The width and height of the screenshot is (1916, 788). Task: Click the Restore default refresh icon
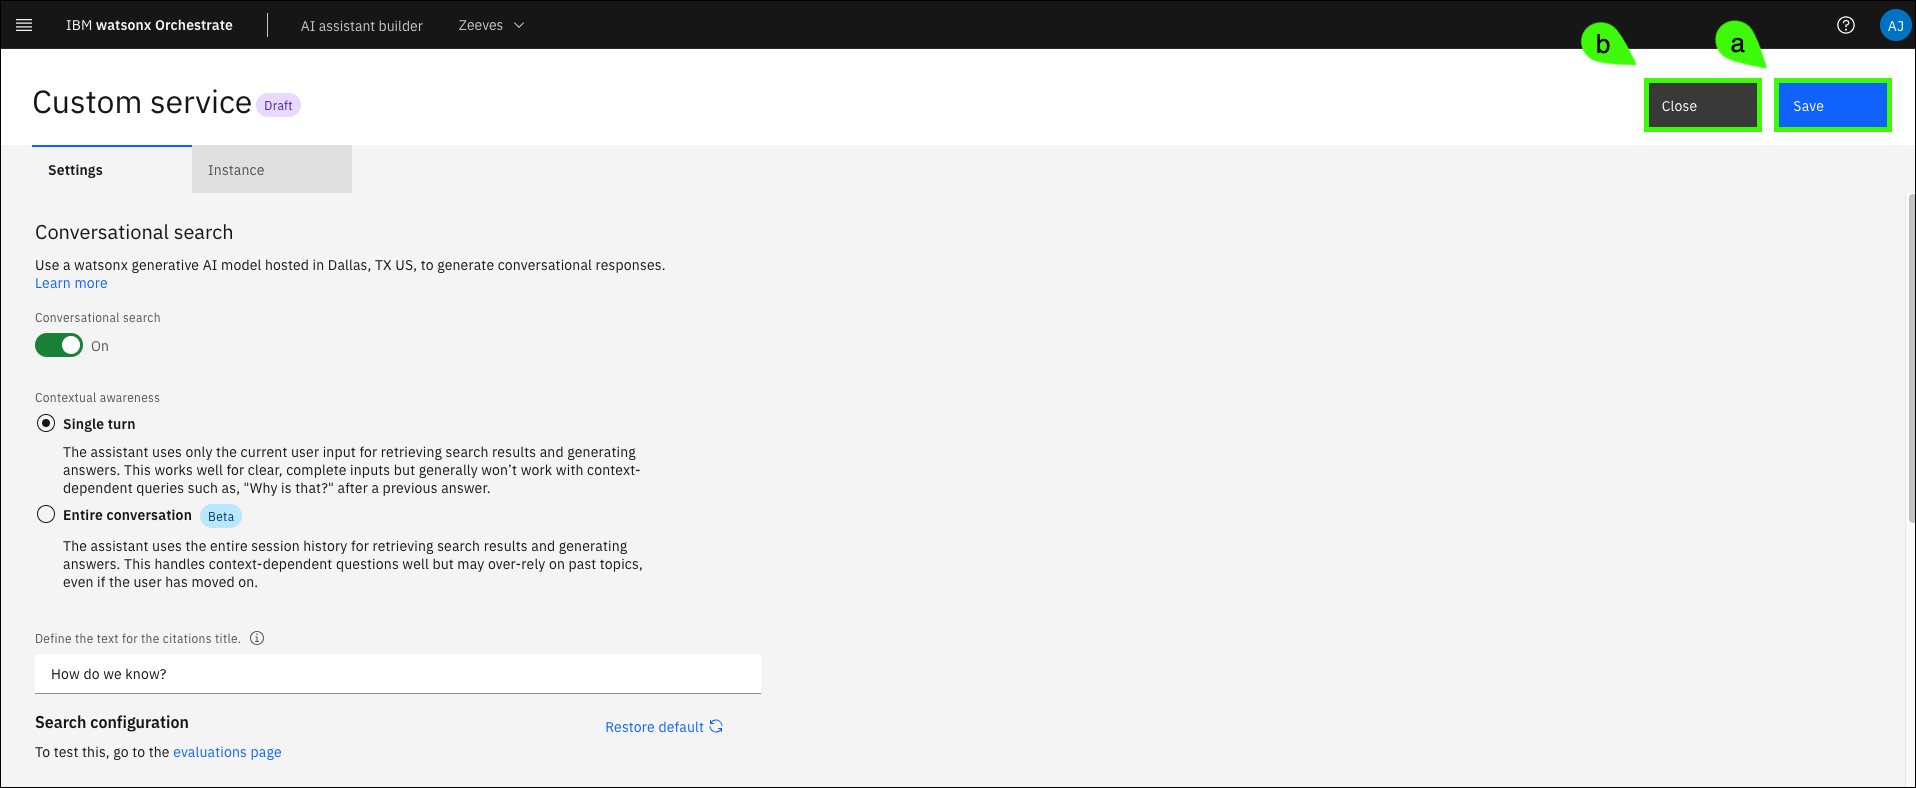716,726
